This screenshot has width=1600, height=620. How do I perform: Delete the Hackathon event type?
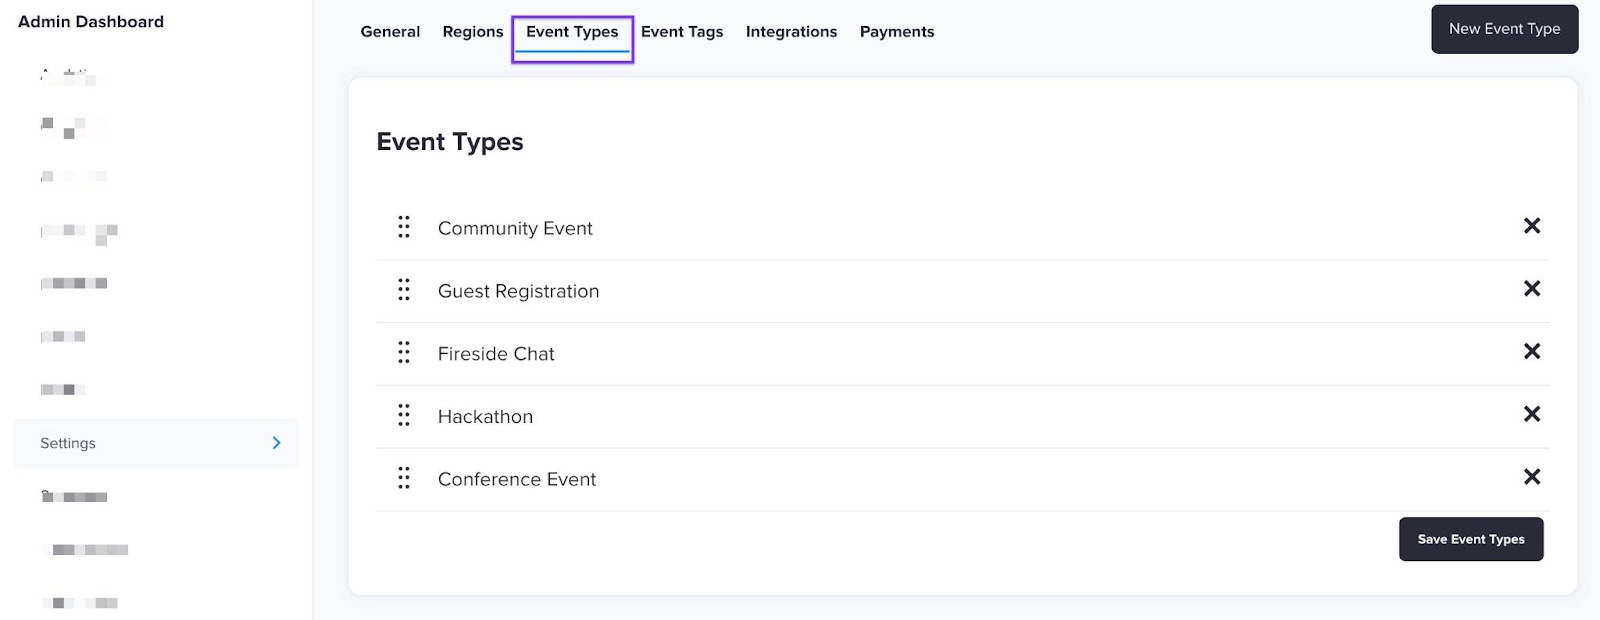1531,414
